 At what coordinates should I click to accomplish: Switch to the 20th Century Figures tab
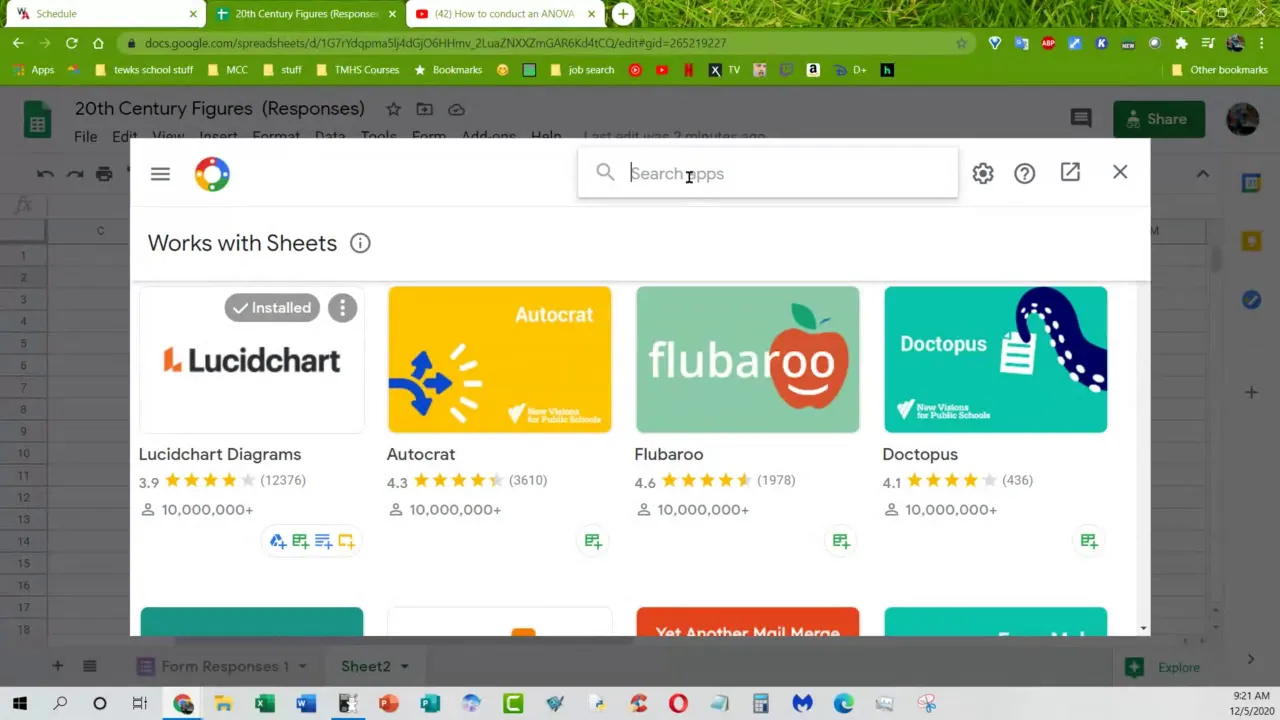pyautogui.click(x=307, y=14)
